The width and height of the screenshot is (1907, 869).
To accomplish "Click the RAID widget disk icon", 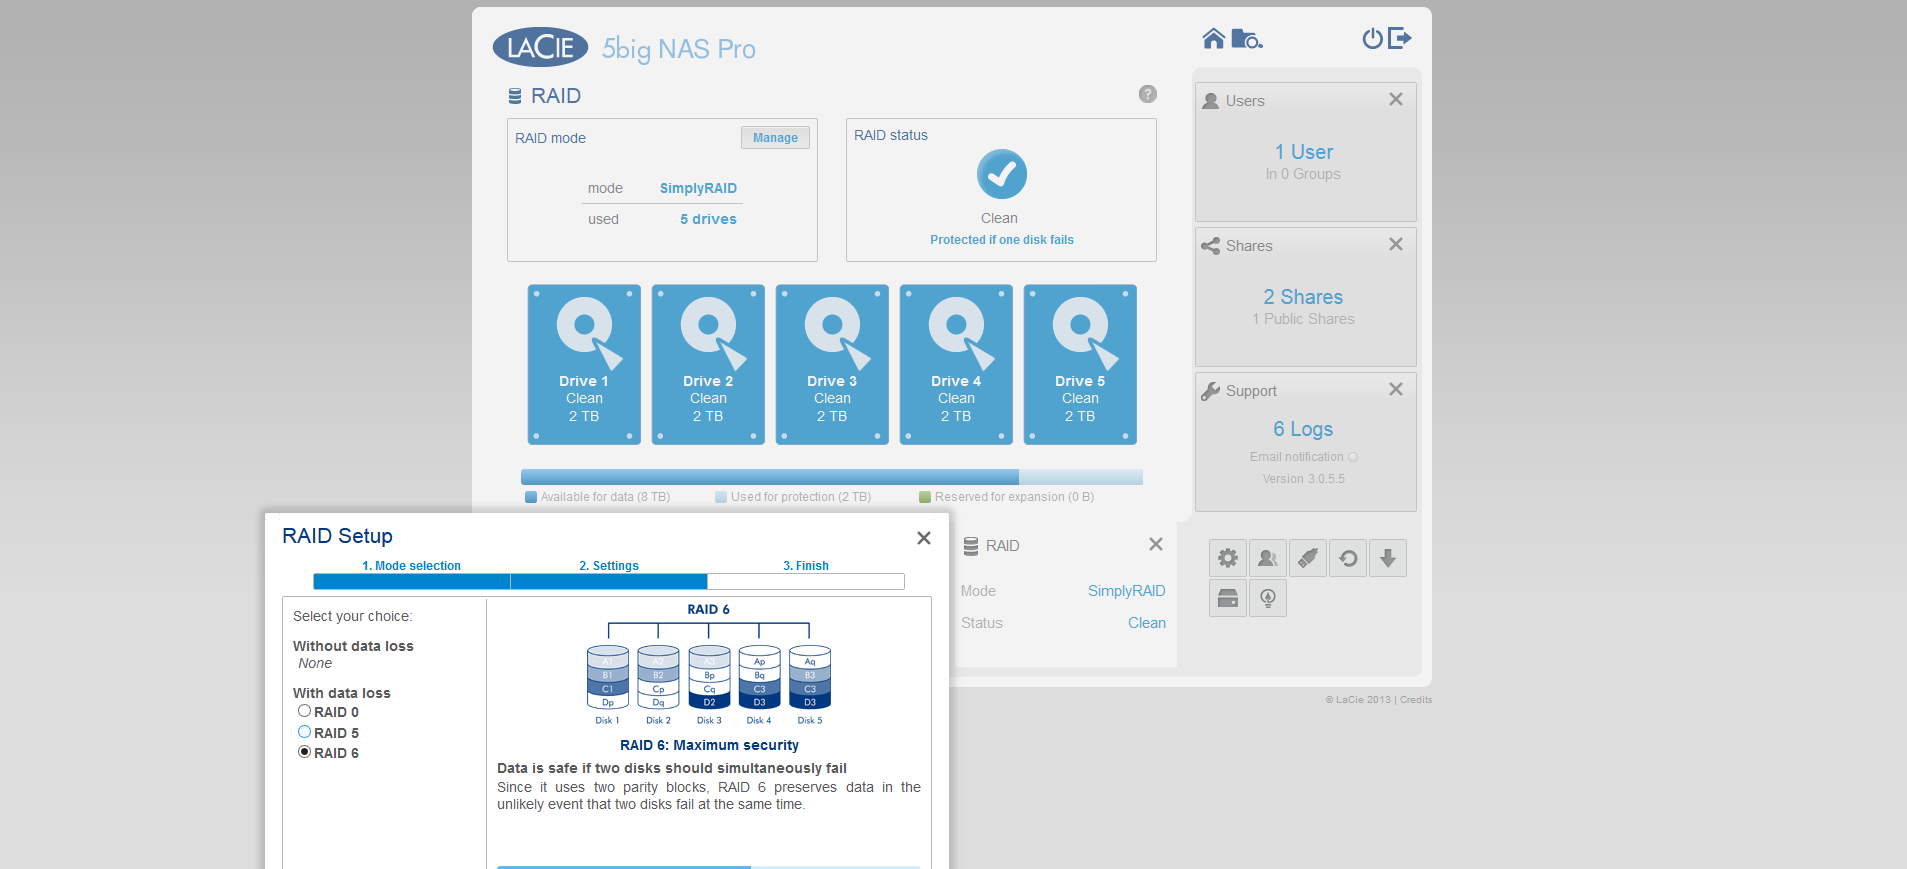I will (971, 546).
